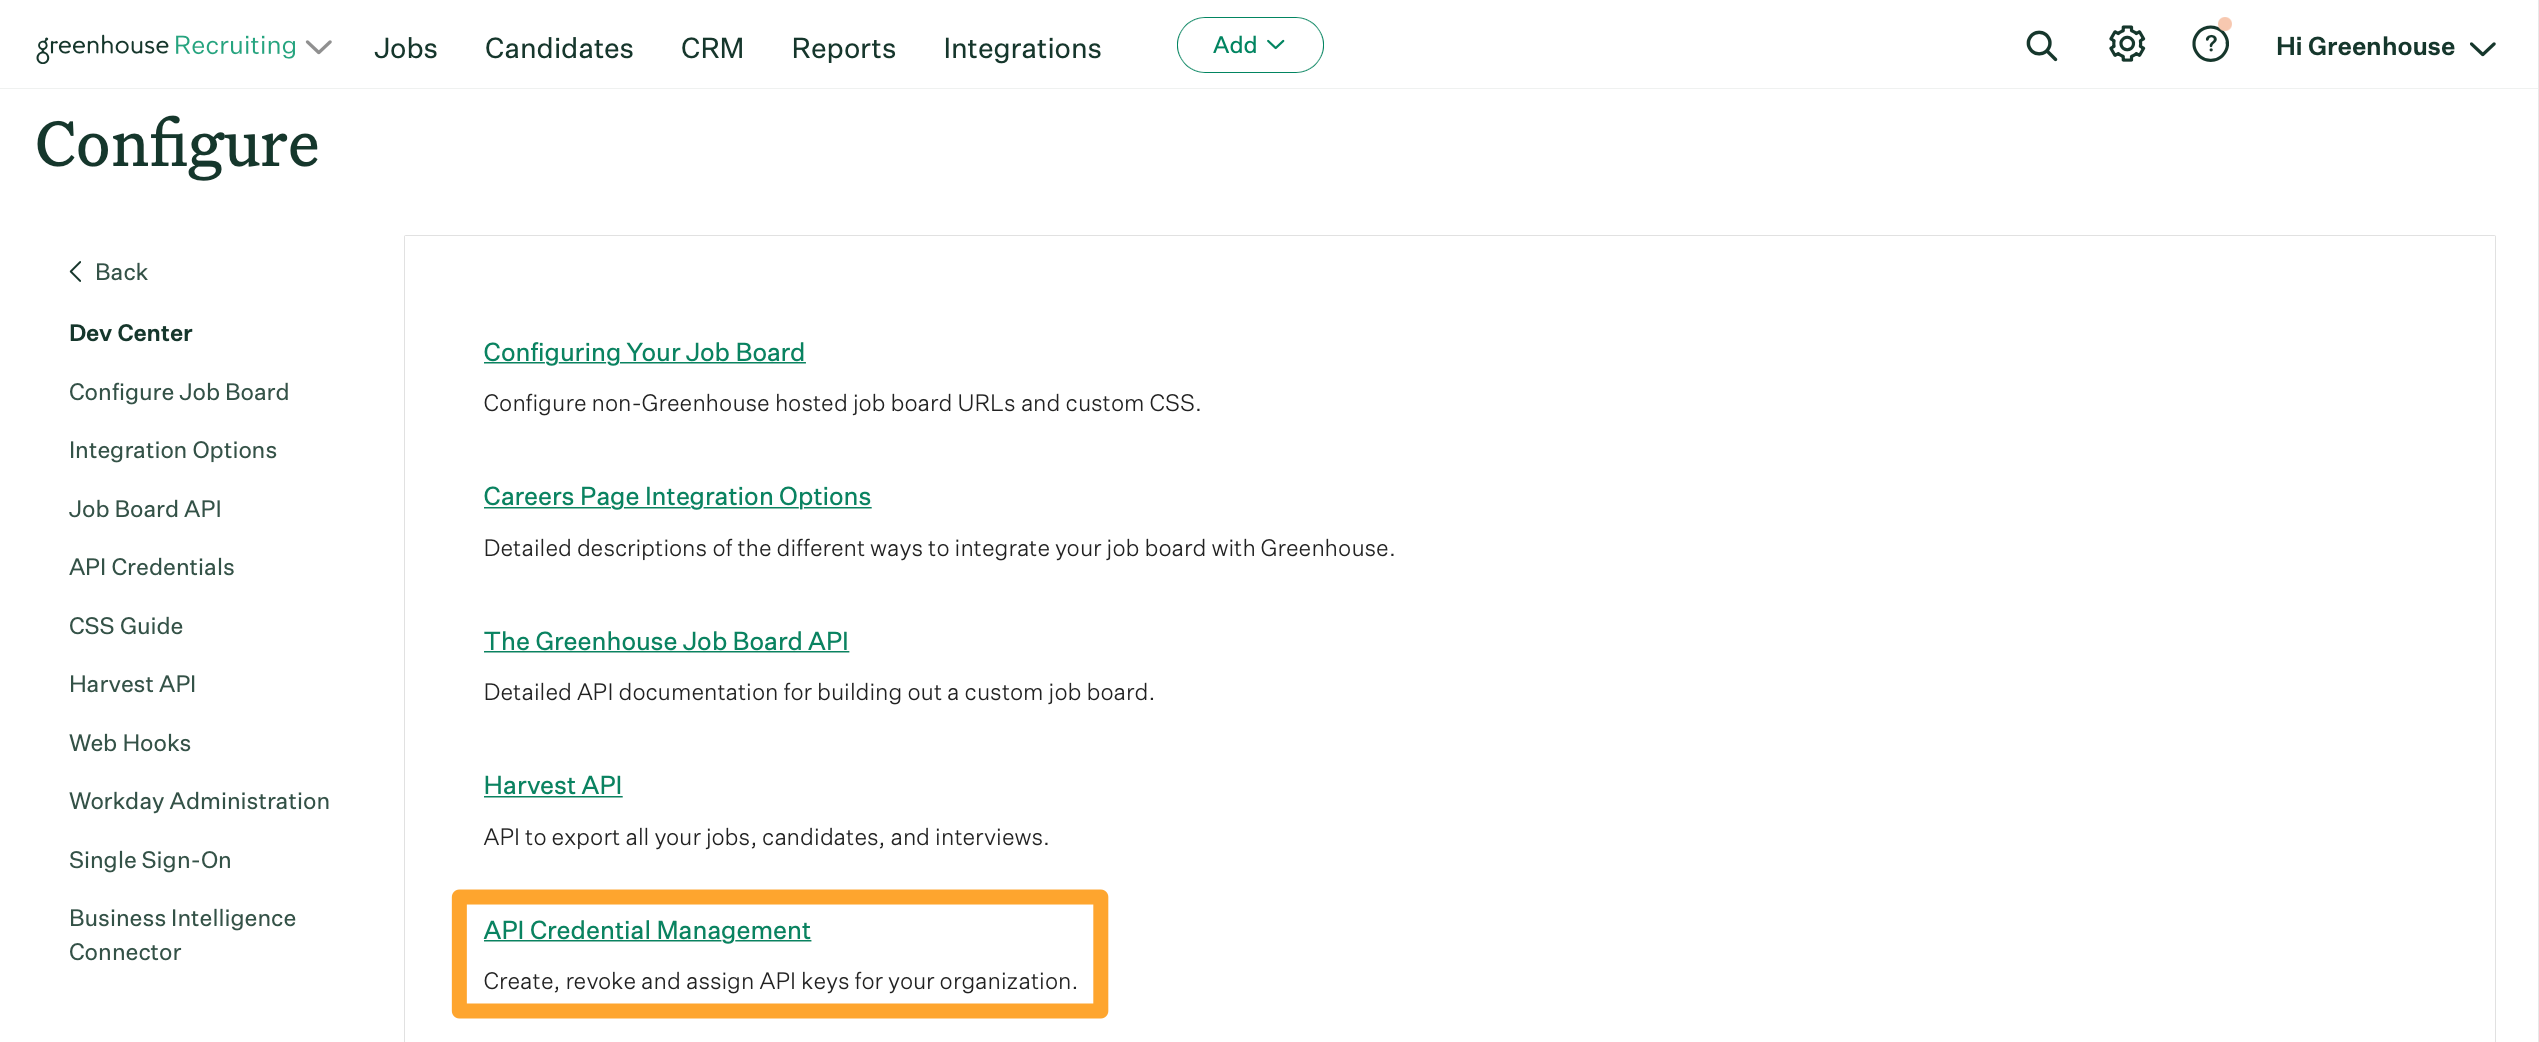Open API Credential Management link
Viewport: 2539px width, 1042px height.
pos(646,929)
